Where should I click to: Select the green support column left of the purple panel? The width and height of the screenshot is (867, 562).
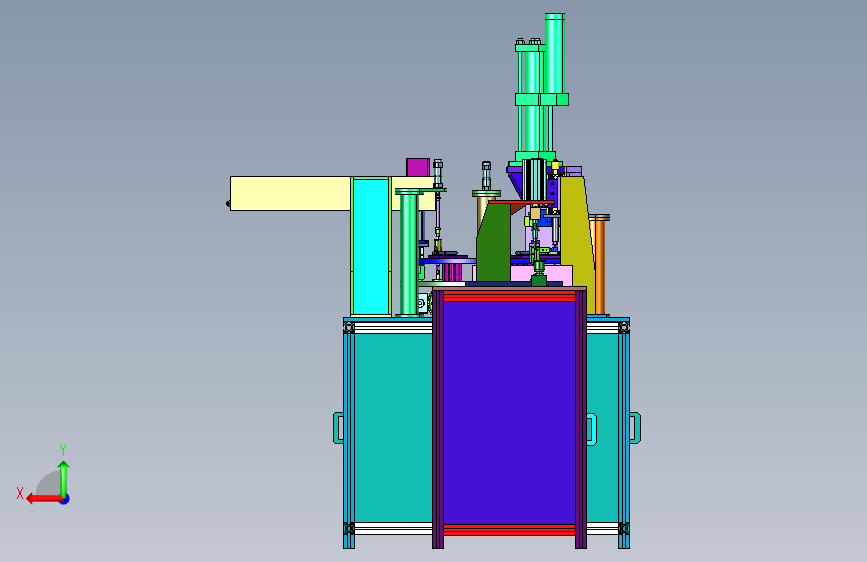click(x=409, y=253)
